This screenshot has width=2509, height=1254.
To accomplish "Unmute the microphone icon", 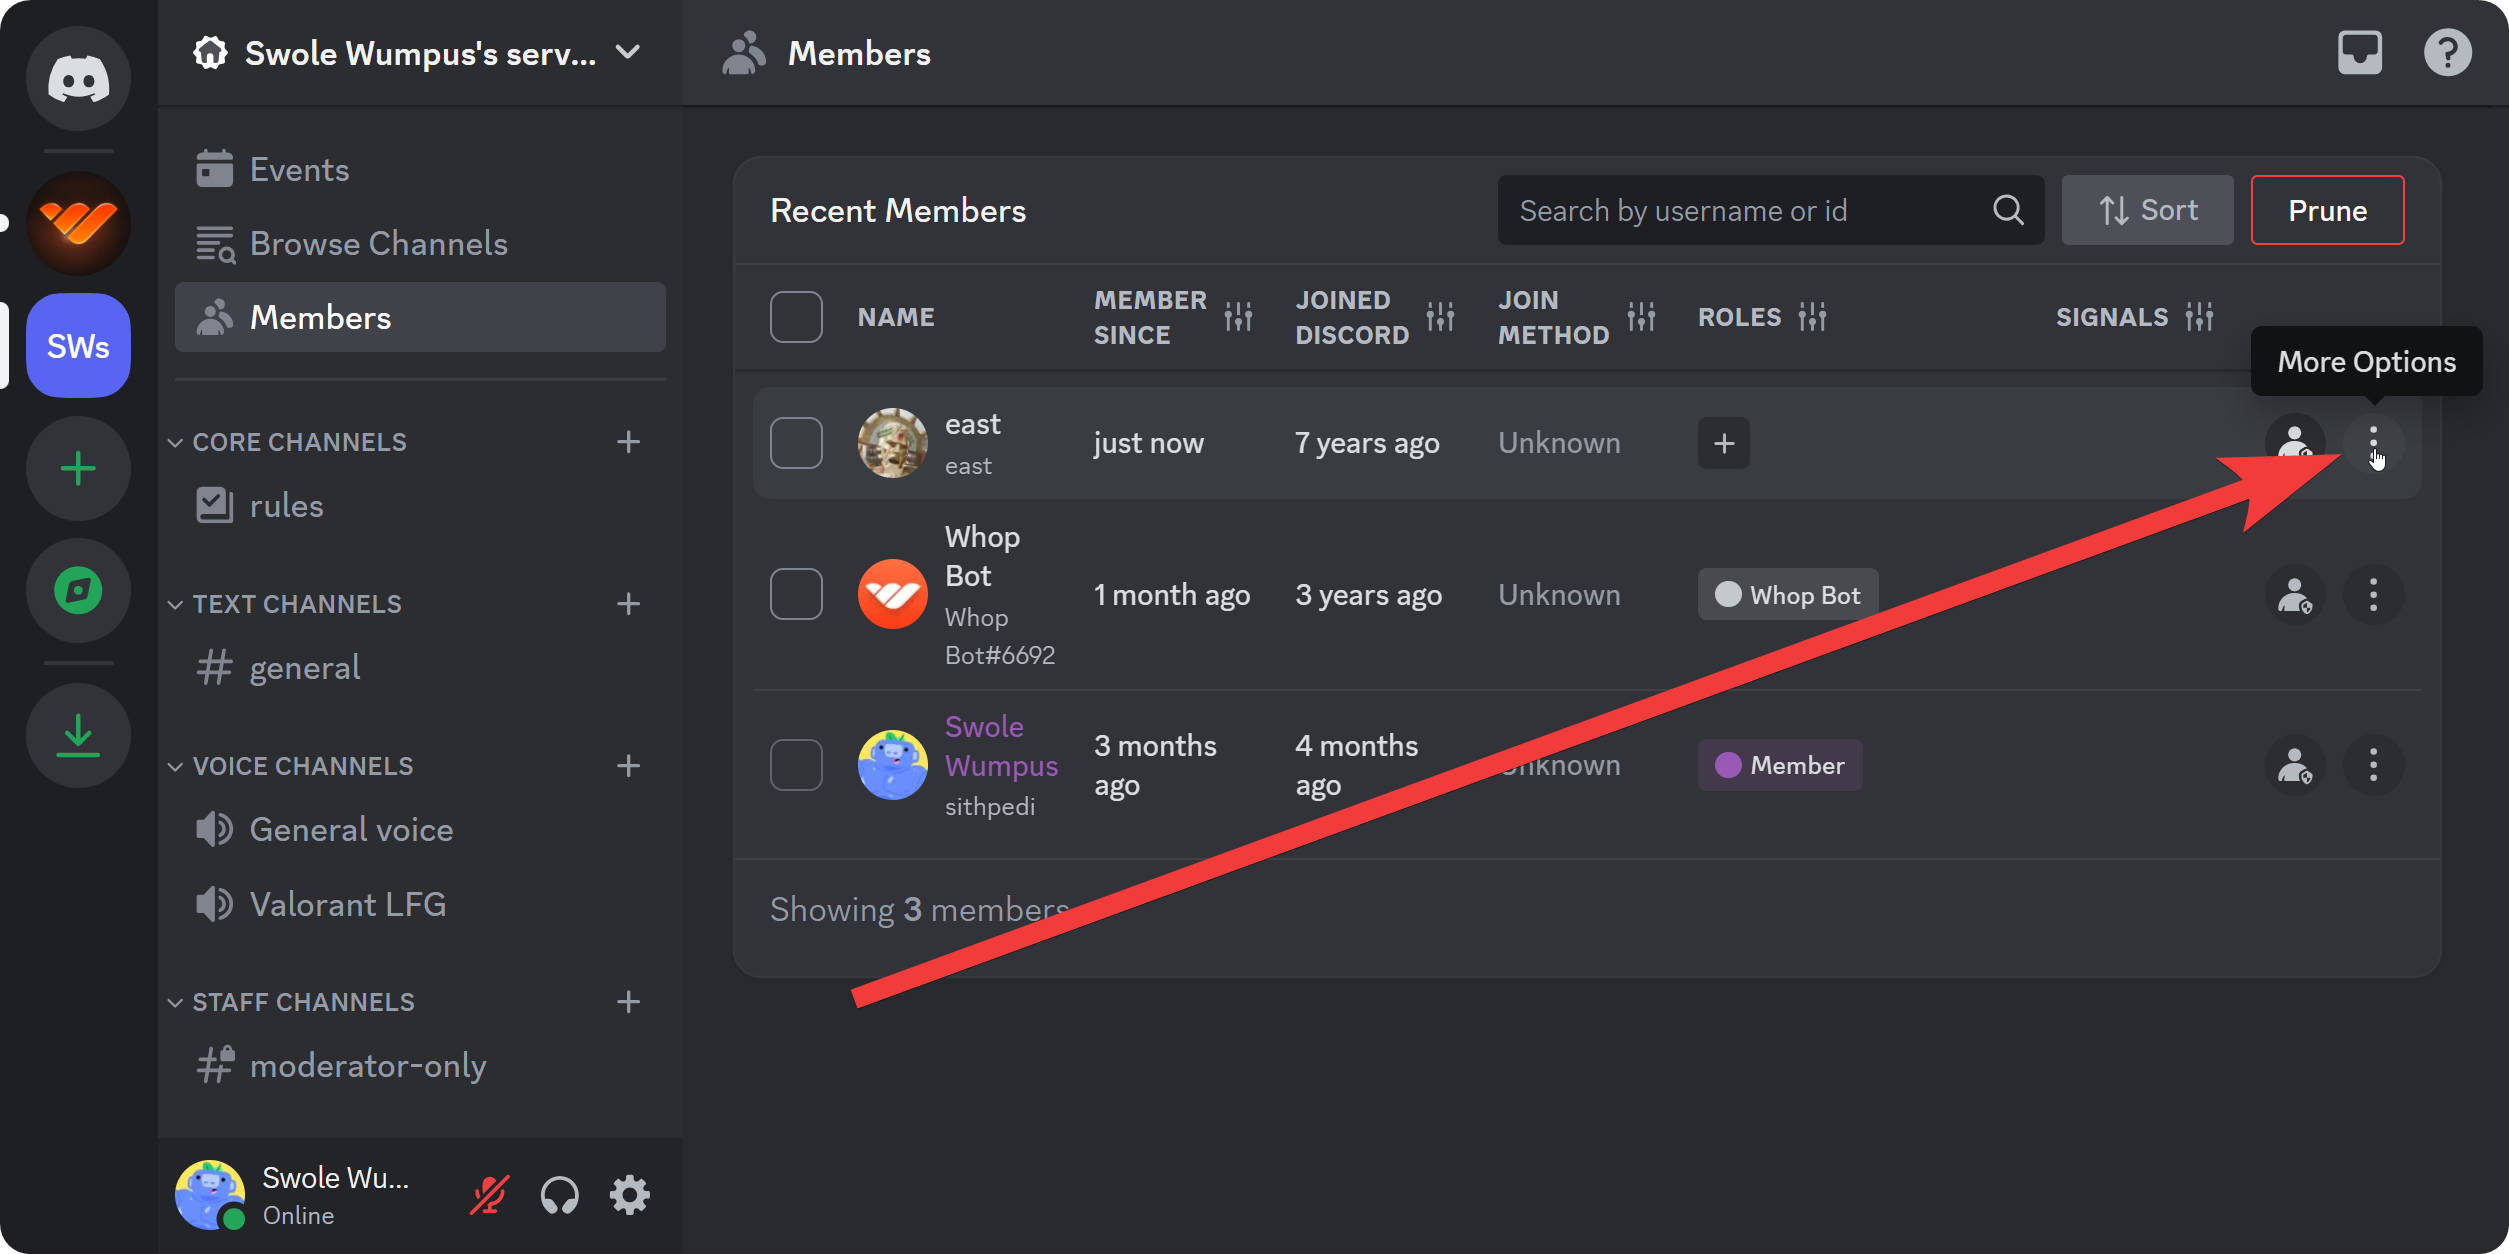I will 489,1194.
